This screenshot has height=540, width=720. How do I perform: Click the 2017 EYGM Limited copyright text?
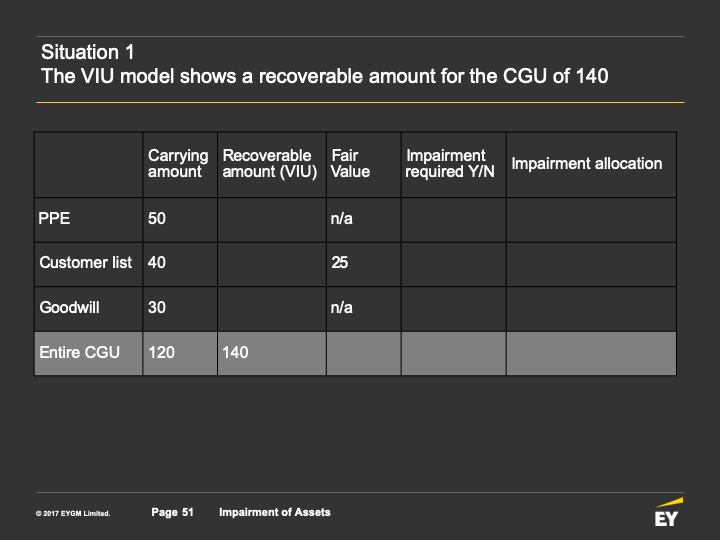73,513
